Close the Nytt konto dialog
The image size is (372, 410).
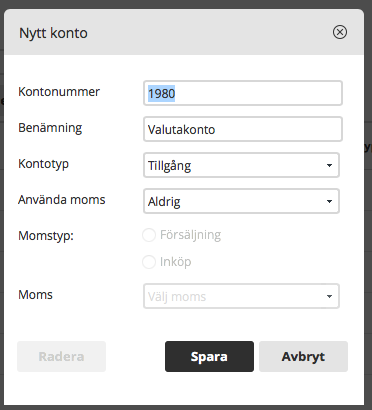(340, 32)
